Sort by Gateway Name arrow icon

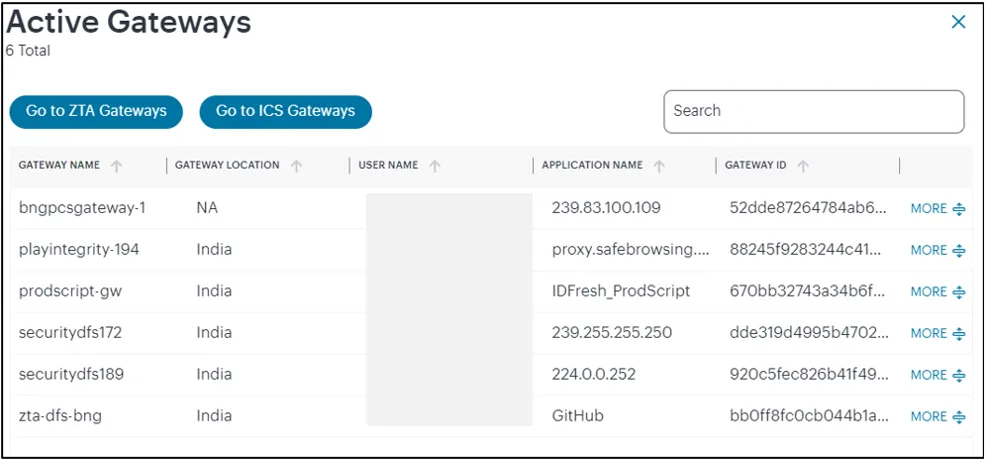click(116, 166)
